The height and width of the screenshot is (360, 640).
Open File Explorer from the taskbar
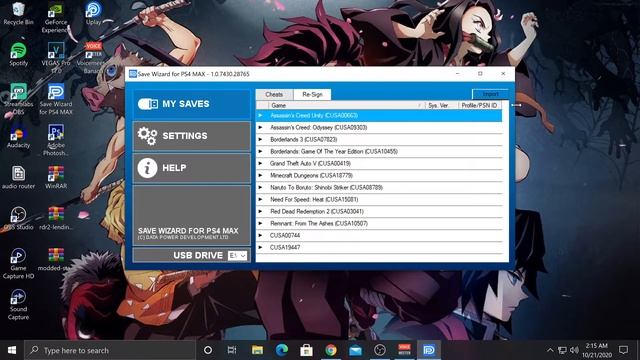point(257,350)
